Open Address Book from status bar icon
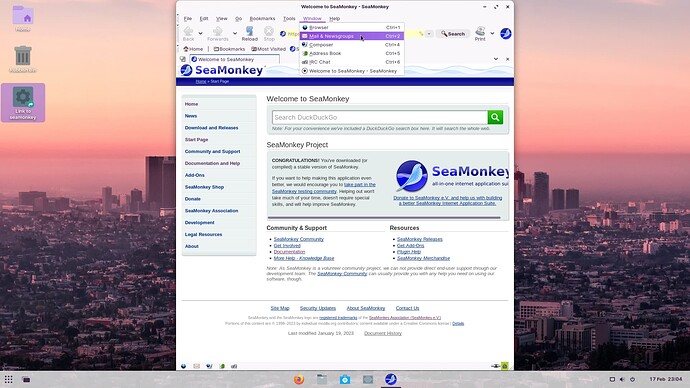The width and height of the screenshot is (690, 388). coord(222,366)
